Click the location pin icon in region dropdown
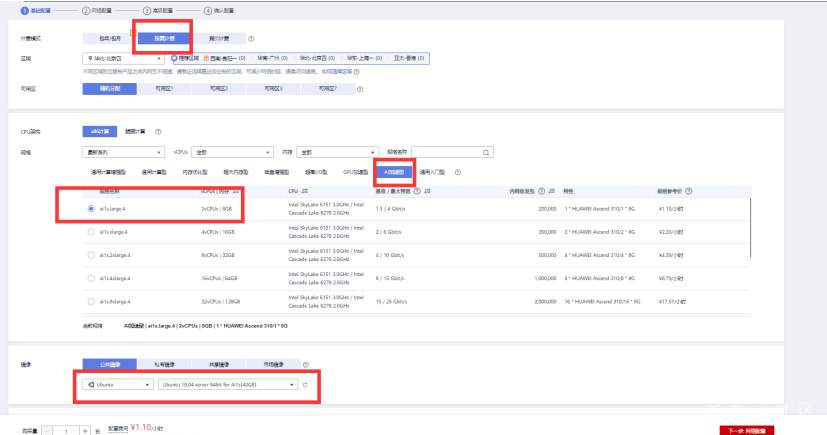 (90, 59)
